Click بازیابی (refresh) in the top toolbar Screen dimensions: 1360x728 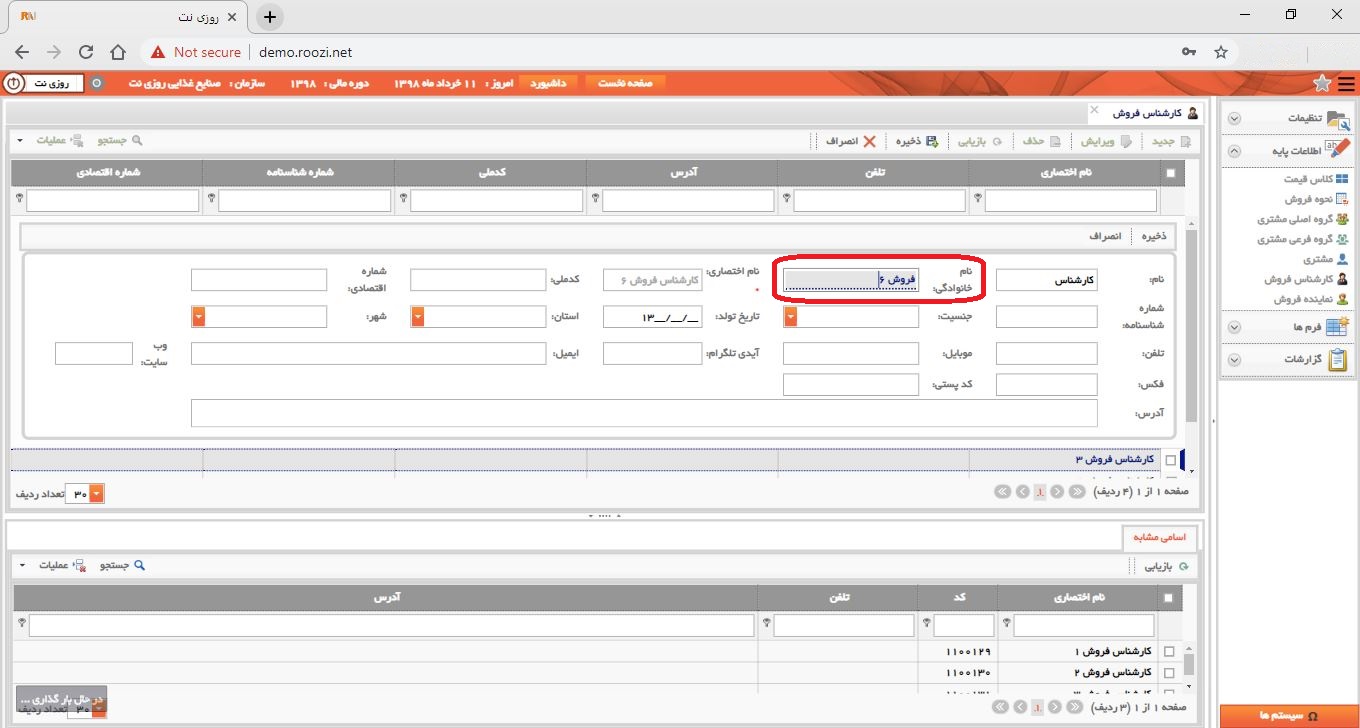click(x=981, y=142)
